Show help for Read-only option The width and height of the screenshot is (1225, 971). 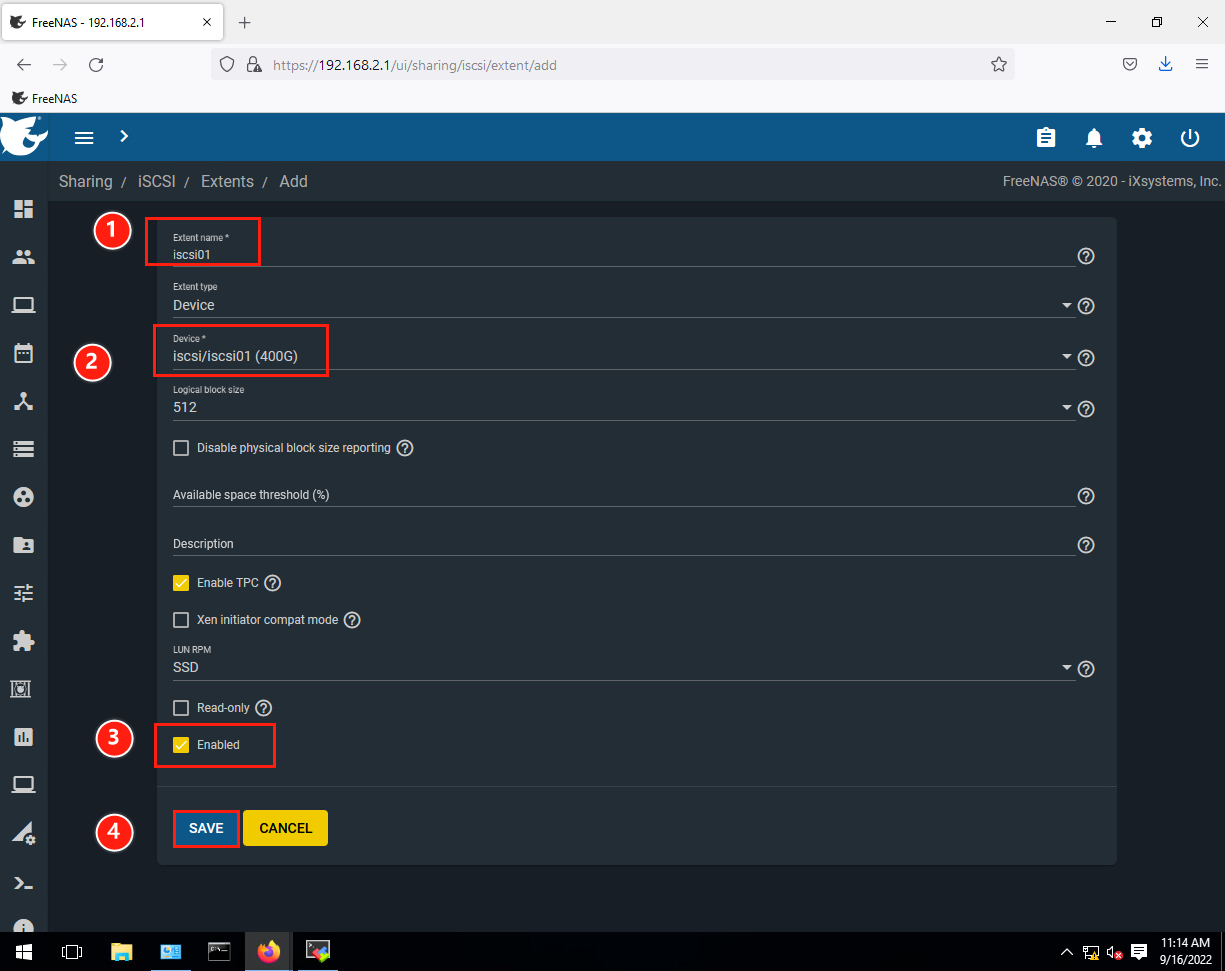[264, 708]
